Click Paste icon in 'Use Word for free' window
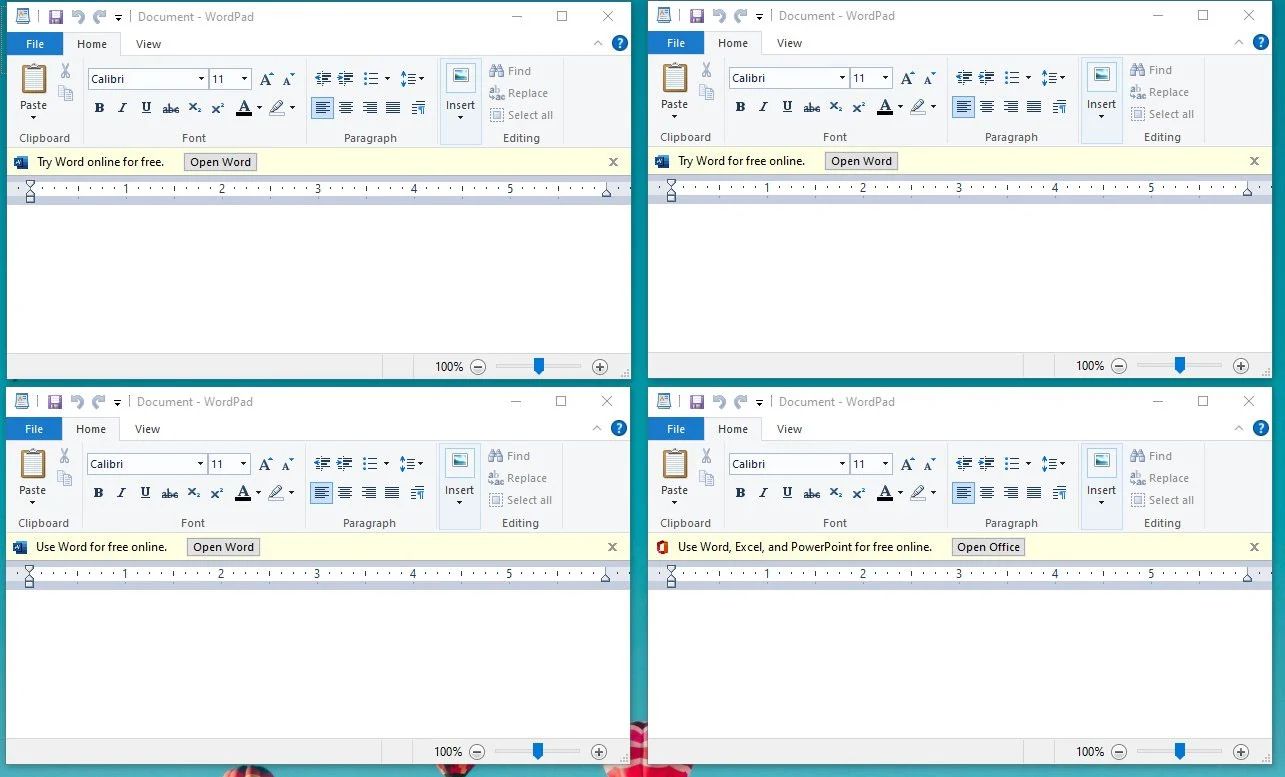The height and width of the screenshot is (777, 1285). (x=33, y=465)
